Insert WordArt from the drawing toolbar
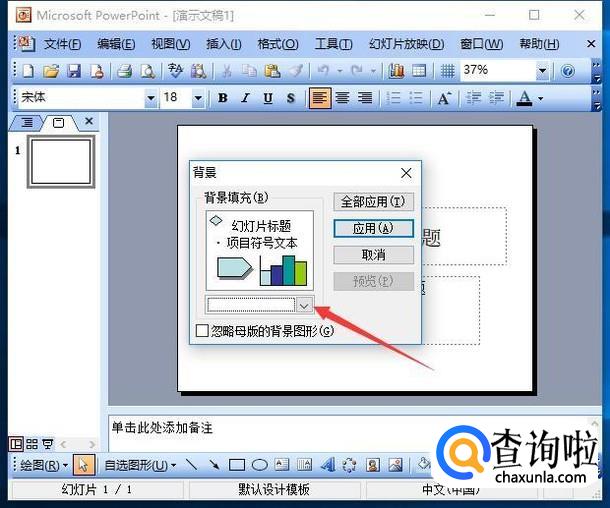Viewport: 610px width, 508px height. click(x=328, y=465)
